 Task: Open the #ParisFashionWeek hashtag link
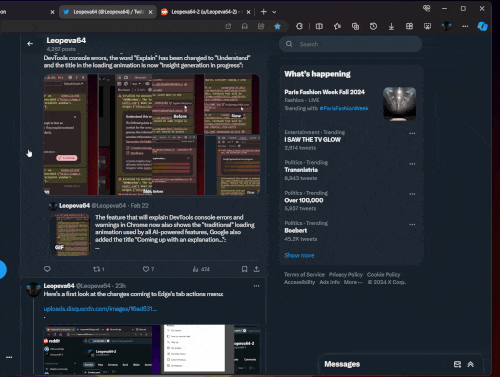[344, 108]
